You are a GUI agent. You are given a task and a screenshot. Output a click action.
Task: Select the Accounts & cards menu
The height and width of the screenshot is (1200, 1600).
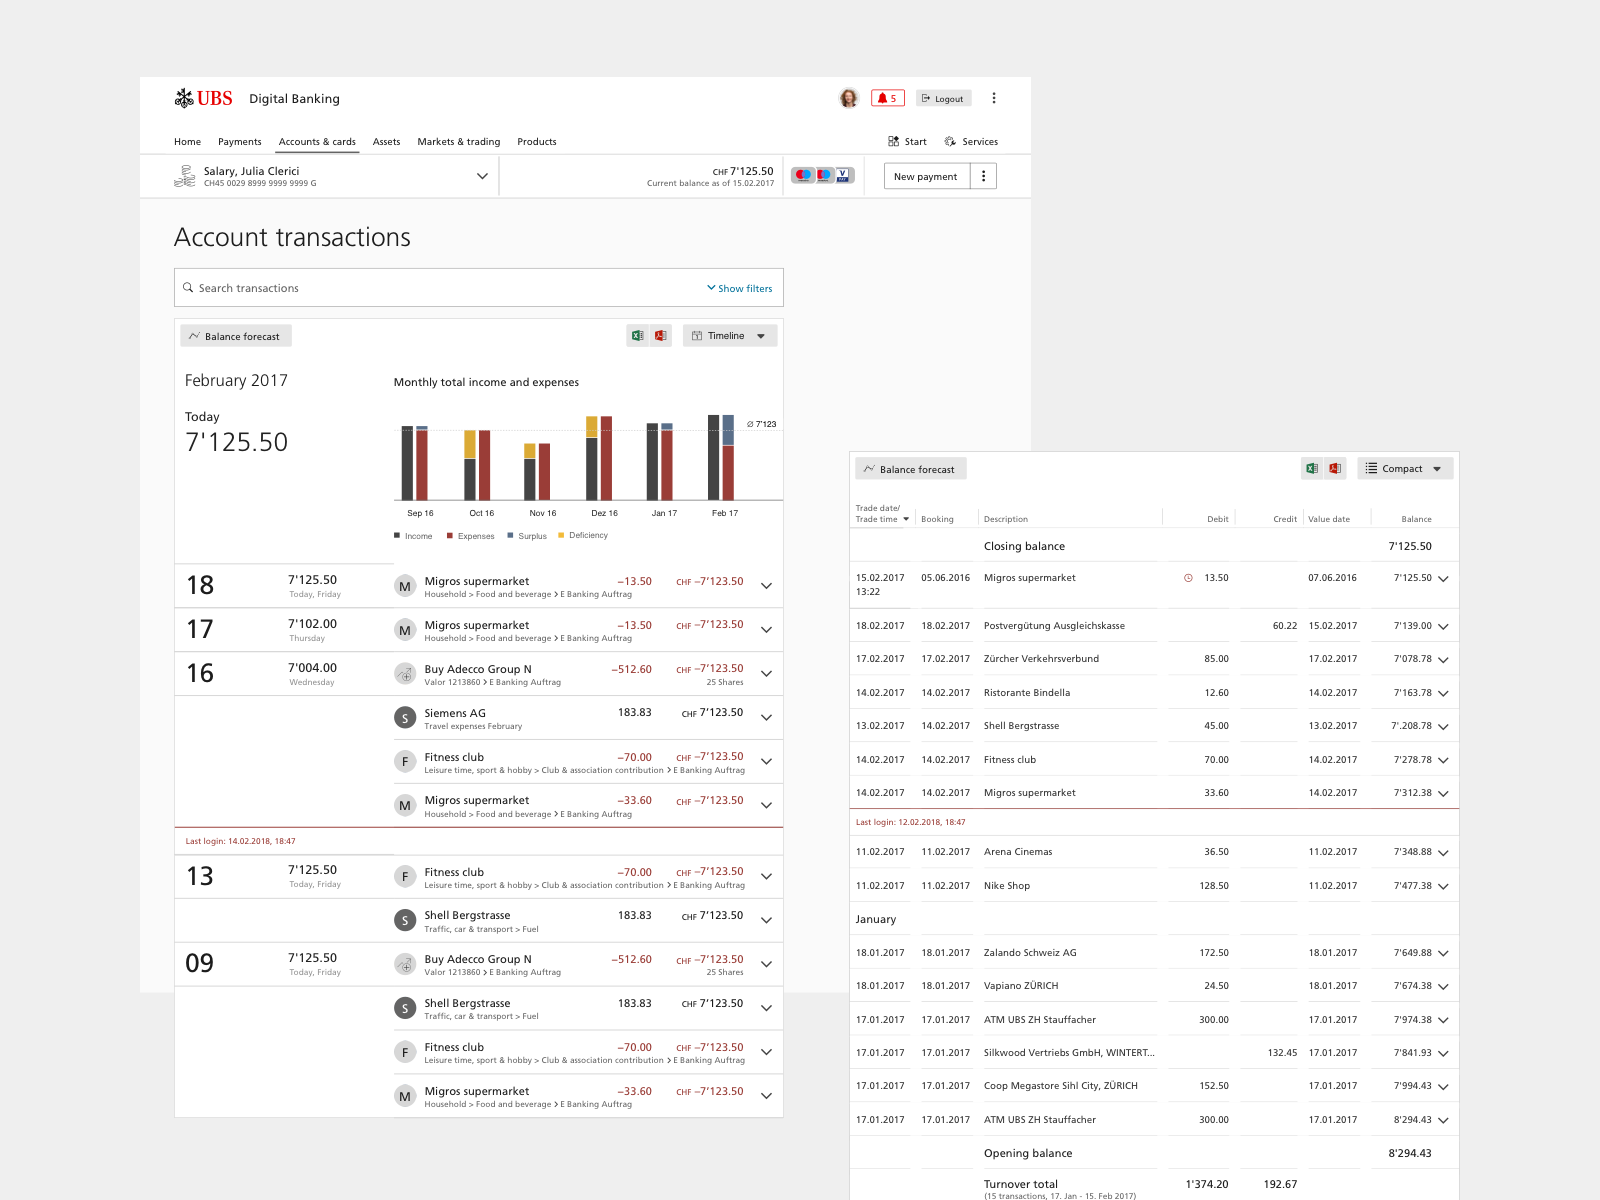(317, 141)
